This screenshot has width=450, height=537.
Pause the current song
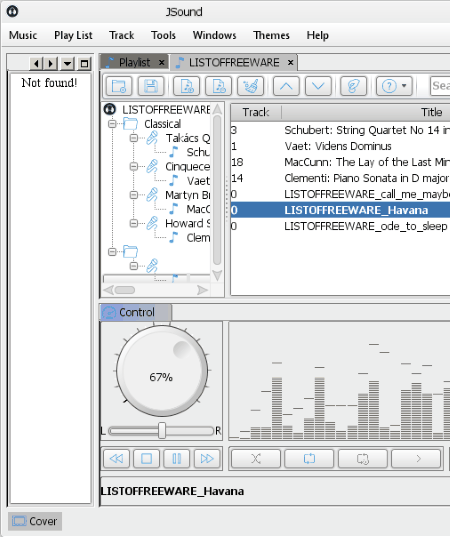tap(177, 458)
